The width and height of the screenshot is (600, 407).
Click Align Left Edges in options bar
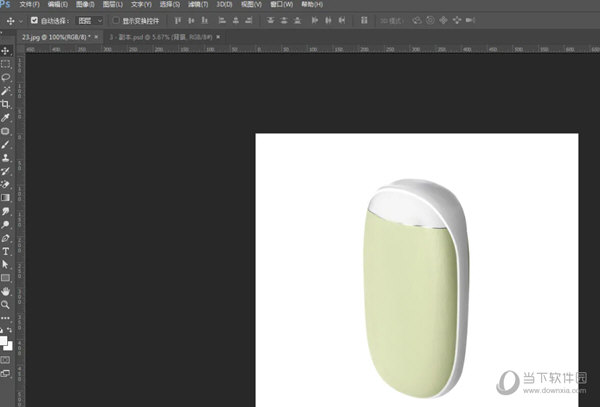click(222, 20)
